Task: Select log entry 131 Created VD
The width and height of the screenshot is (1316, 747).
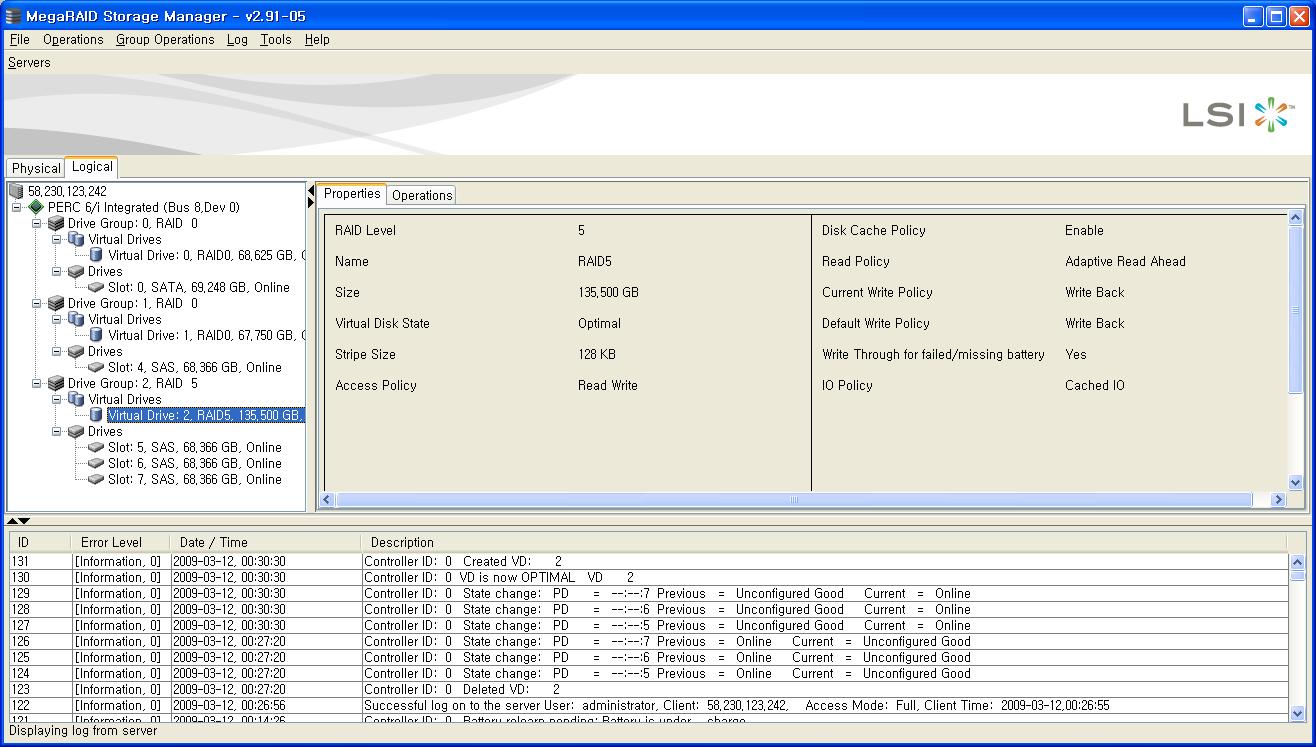Action: [x=649, y=561]
